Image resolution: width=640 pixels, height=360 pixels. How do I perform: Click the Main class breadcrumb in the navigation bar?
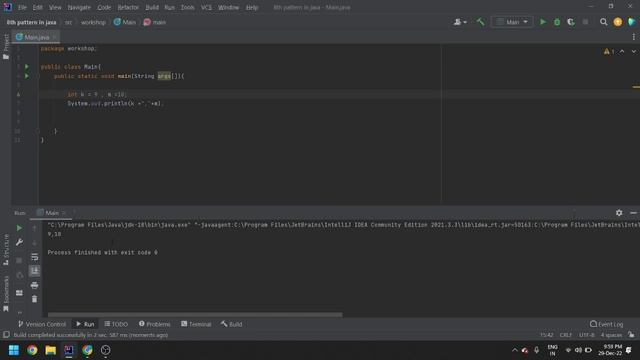pos(124,22)
